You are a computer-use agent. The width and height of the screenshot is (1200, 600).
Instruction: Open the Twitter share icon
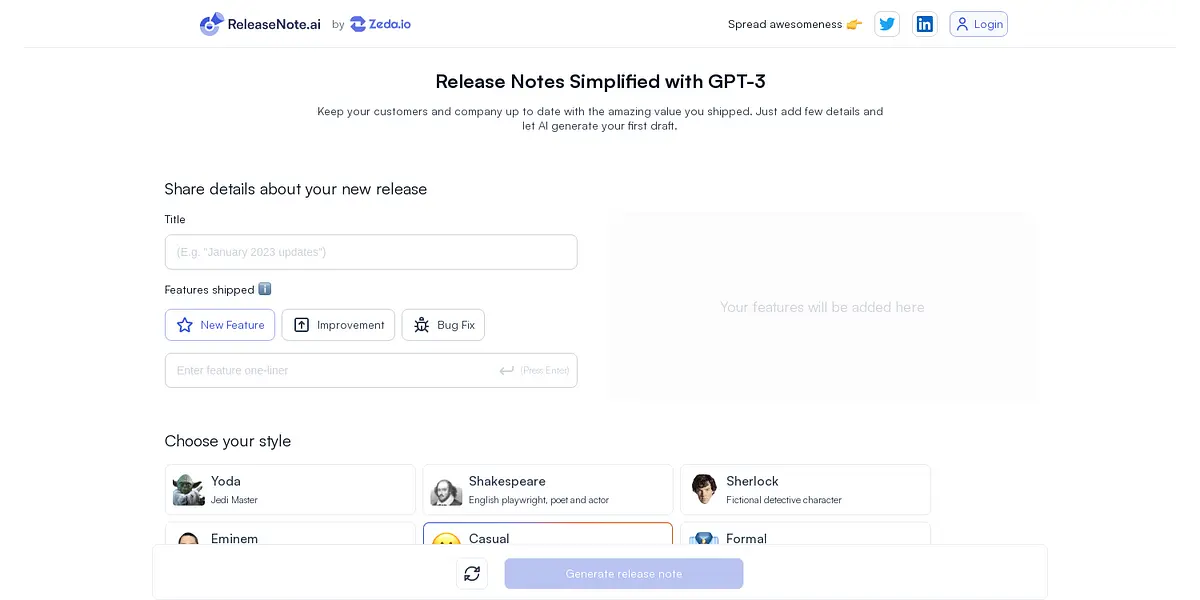point(886,24)
